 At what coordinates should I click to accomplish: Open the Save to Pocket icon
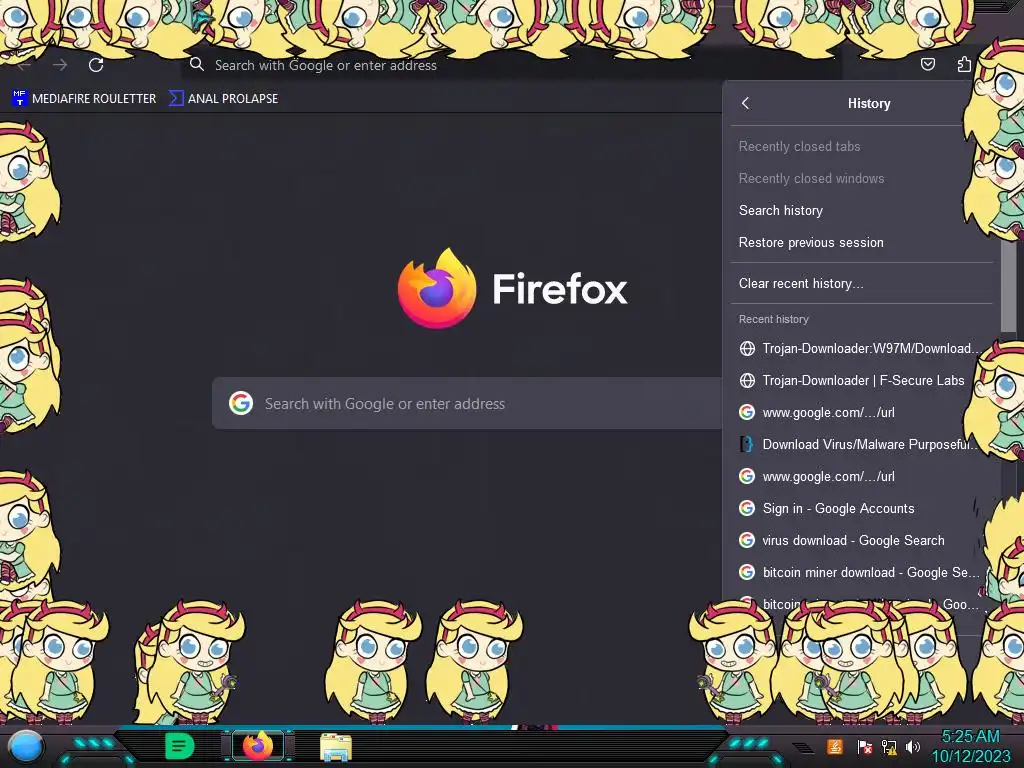(927, 64)
